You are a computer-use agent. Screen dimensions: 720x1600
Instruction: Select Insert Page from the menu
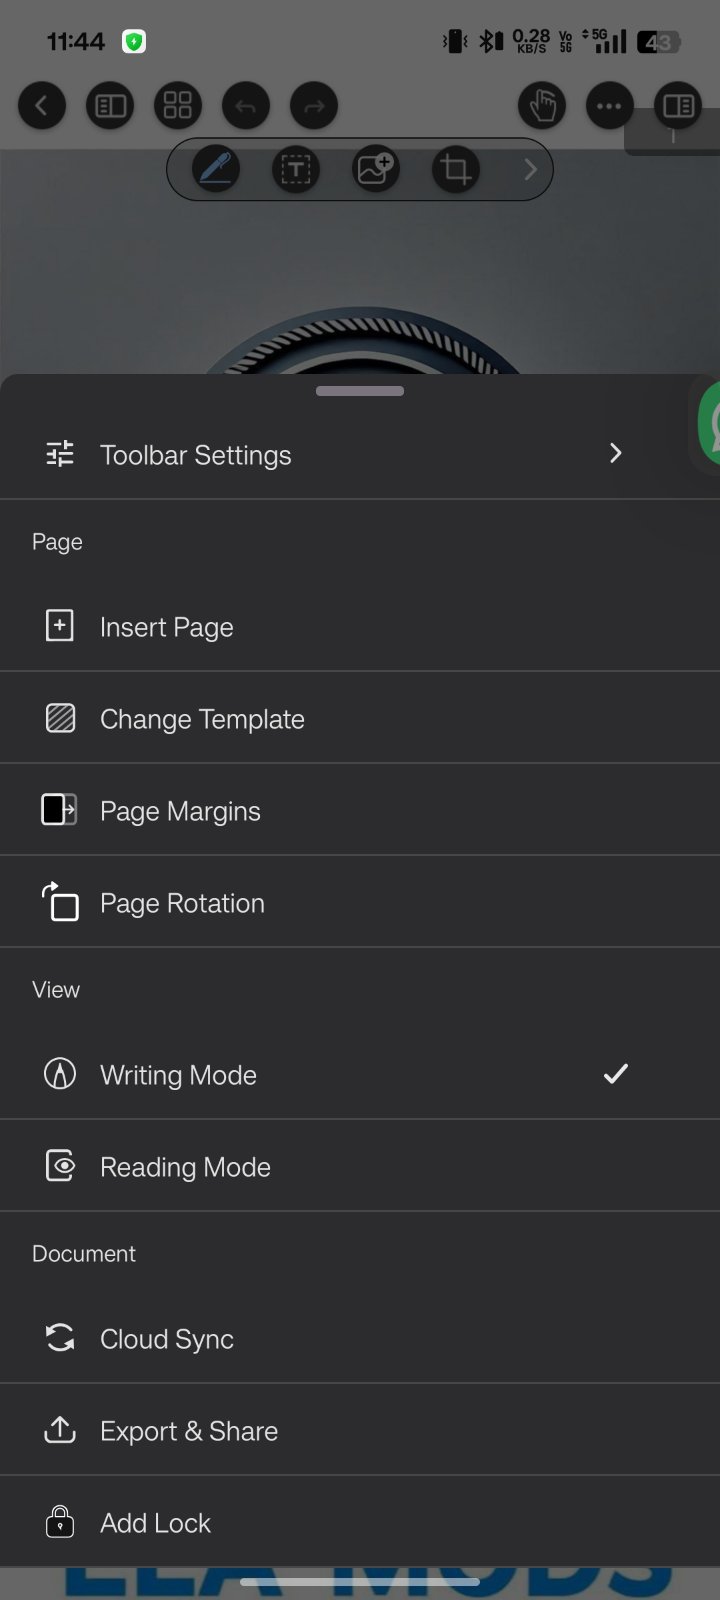coord(167,627)
